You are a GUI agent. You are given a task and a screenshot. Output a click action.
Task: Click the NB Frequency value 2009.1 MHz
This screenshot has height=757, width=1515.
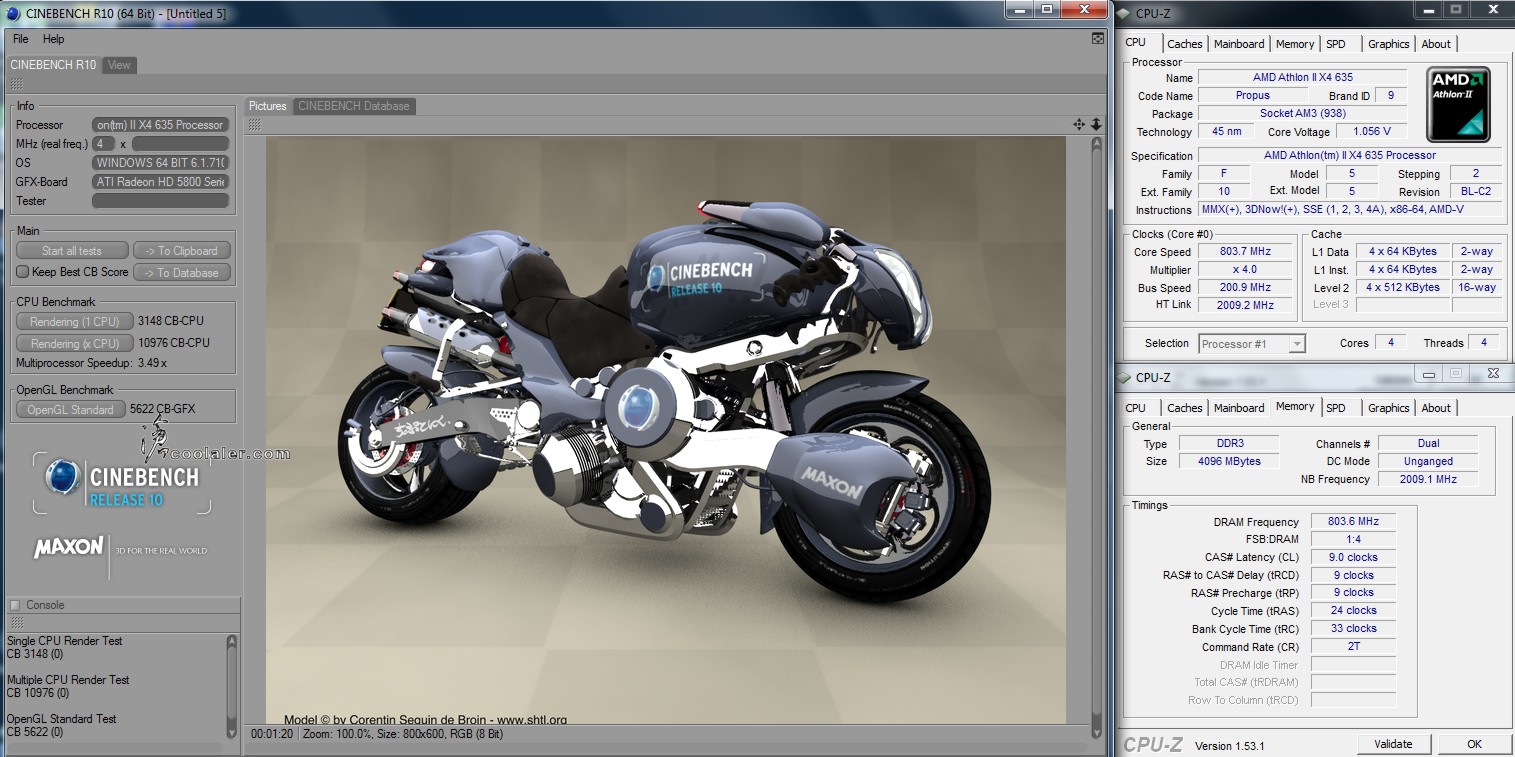(x=1428, y=479)
